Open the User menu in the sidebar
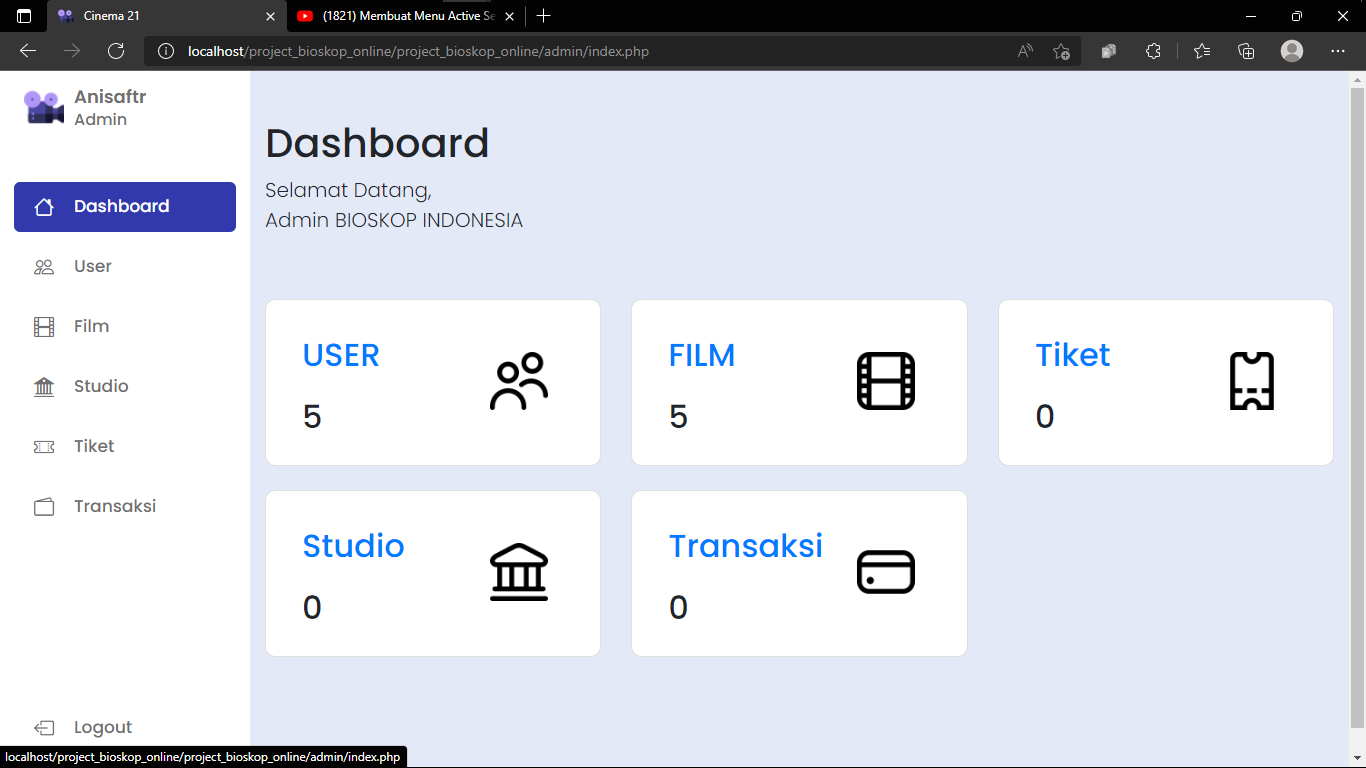The width and height of the screenshot is (1366, 768). pyautogui.click(x=92, y=266)
